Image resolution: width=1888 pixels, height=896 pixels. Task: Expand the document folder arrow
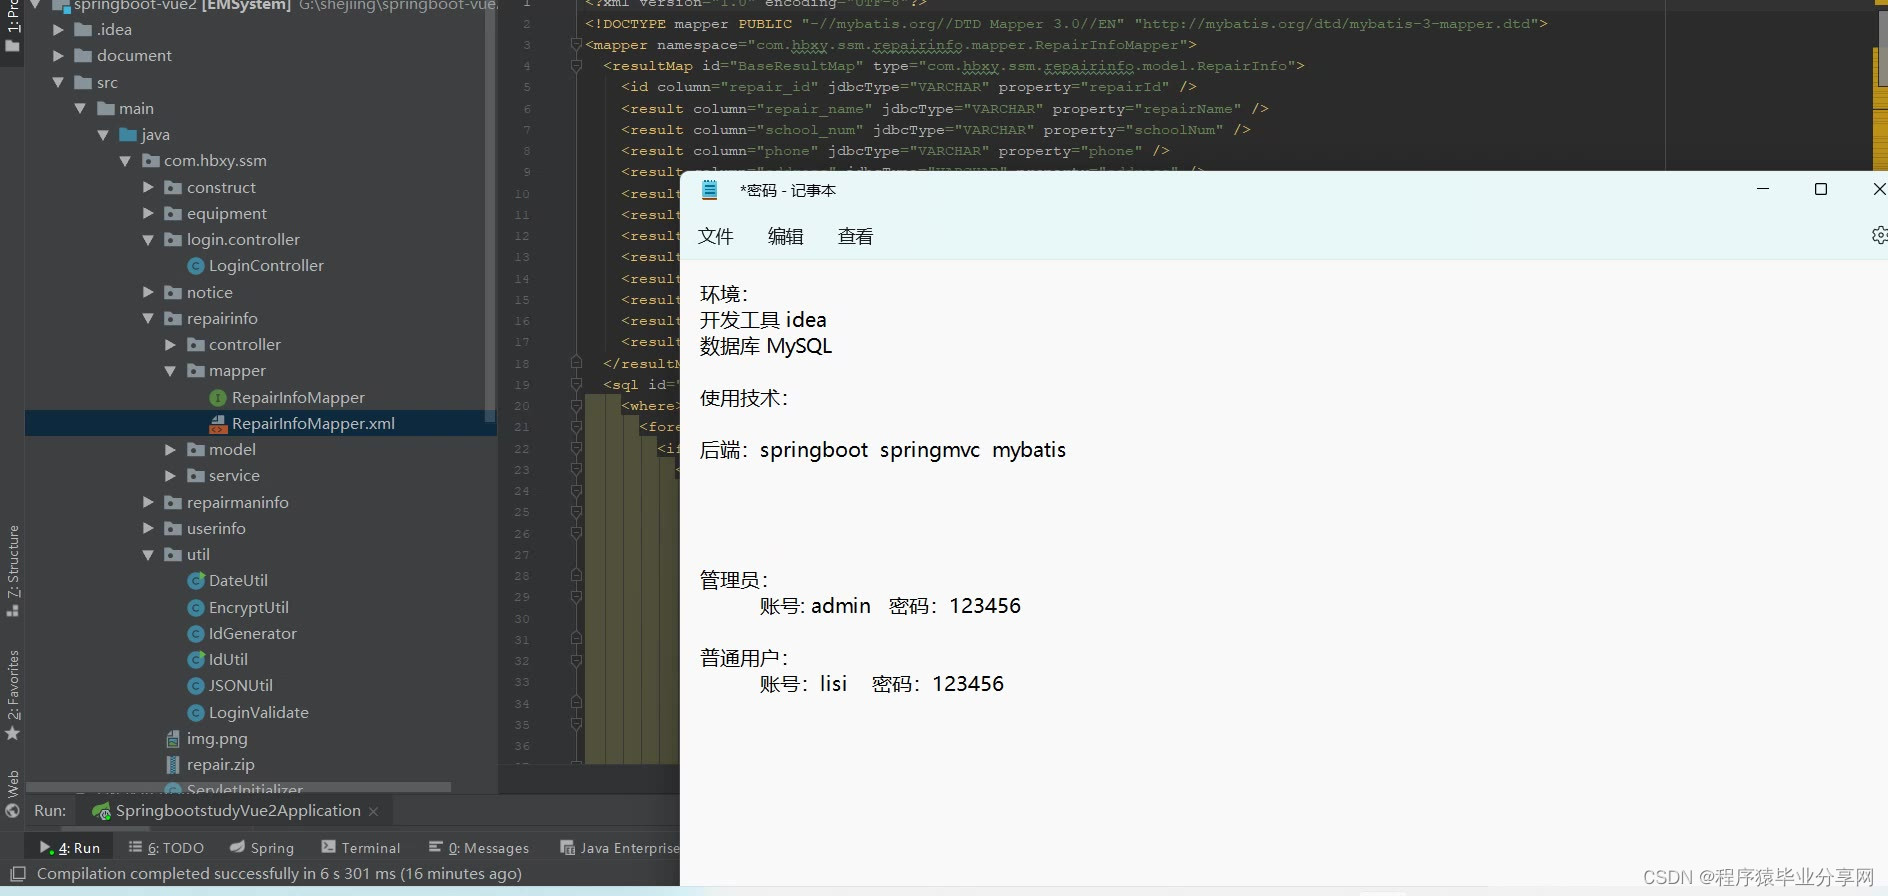coord(58,56)
